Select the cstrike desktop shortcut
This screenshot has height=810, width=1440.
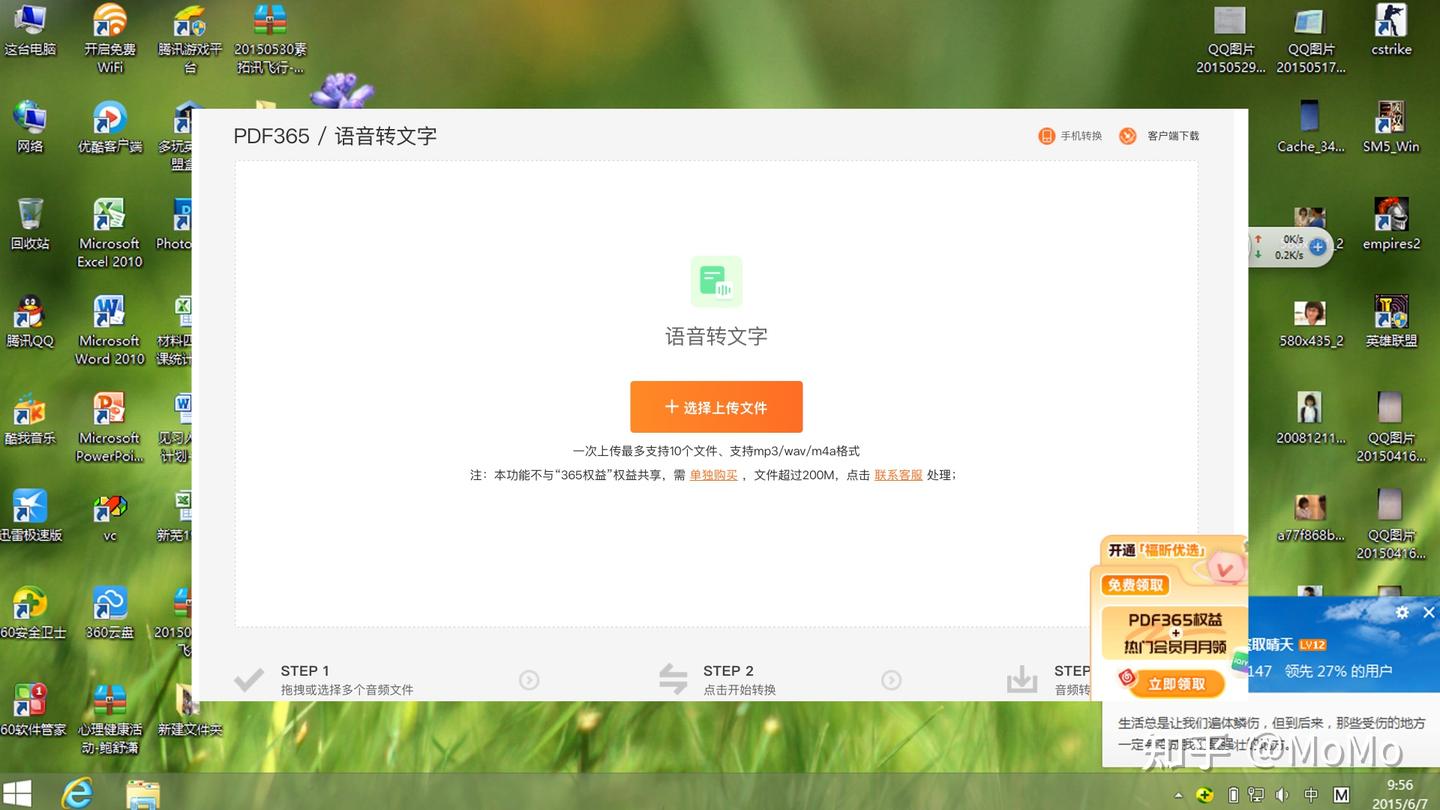[x=1391, y=31]
